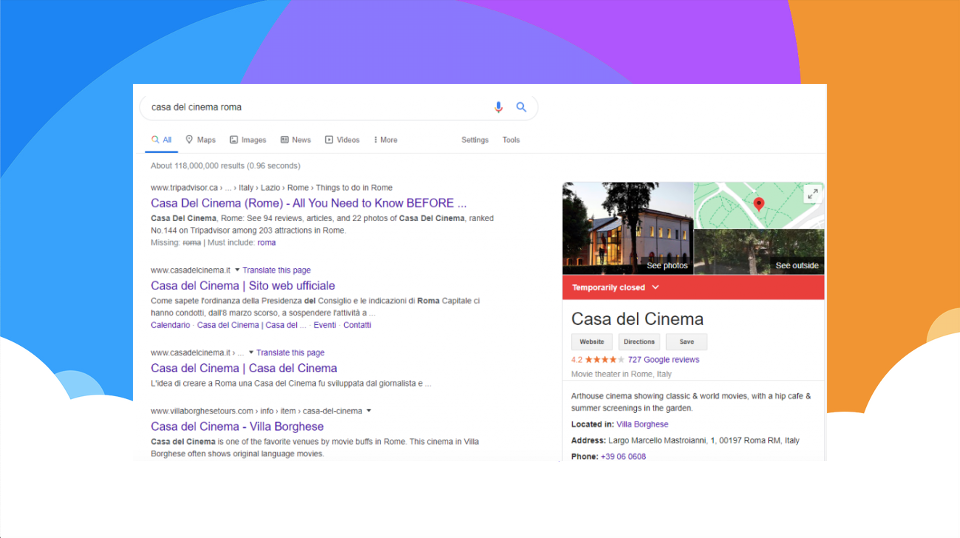
Task: Open the Eventi sitelink
Action: coord(324,325)
